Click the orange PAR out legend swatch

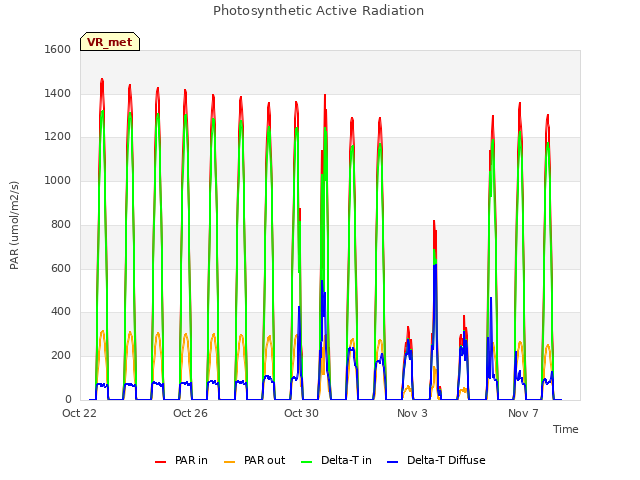230,462
